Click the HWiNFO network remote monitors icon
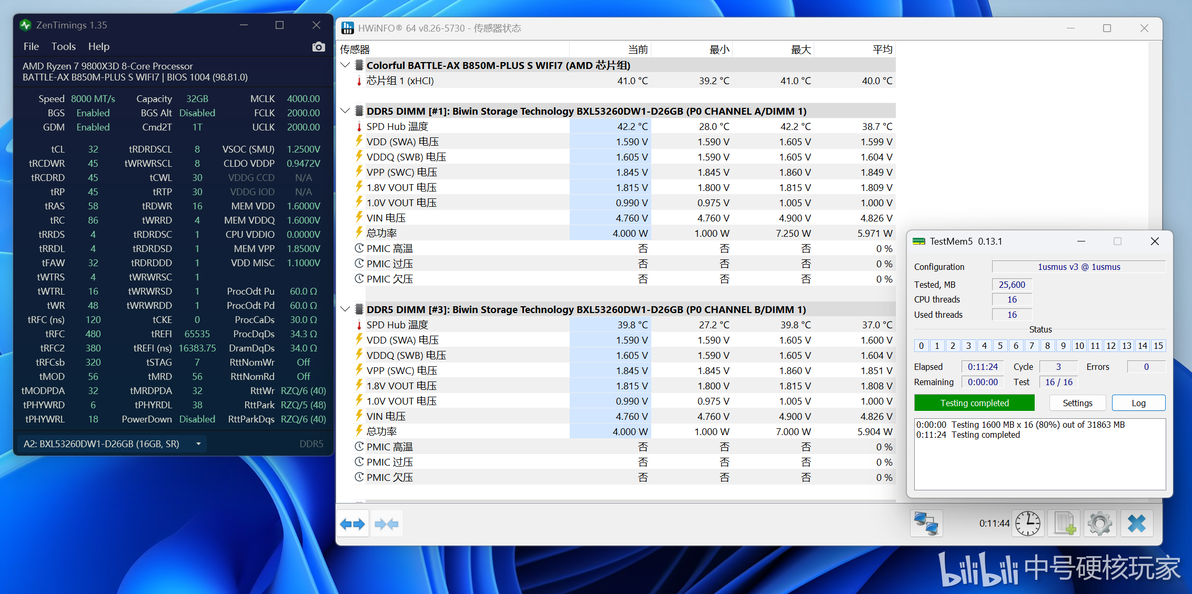The width and height of the screenshot is (1192, 594). (927, 523)
